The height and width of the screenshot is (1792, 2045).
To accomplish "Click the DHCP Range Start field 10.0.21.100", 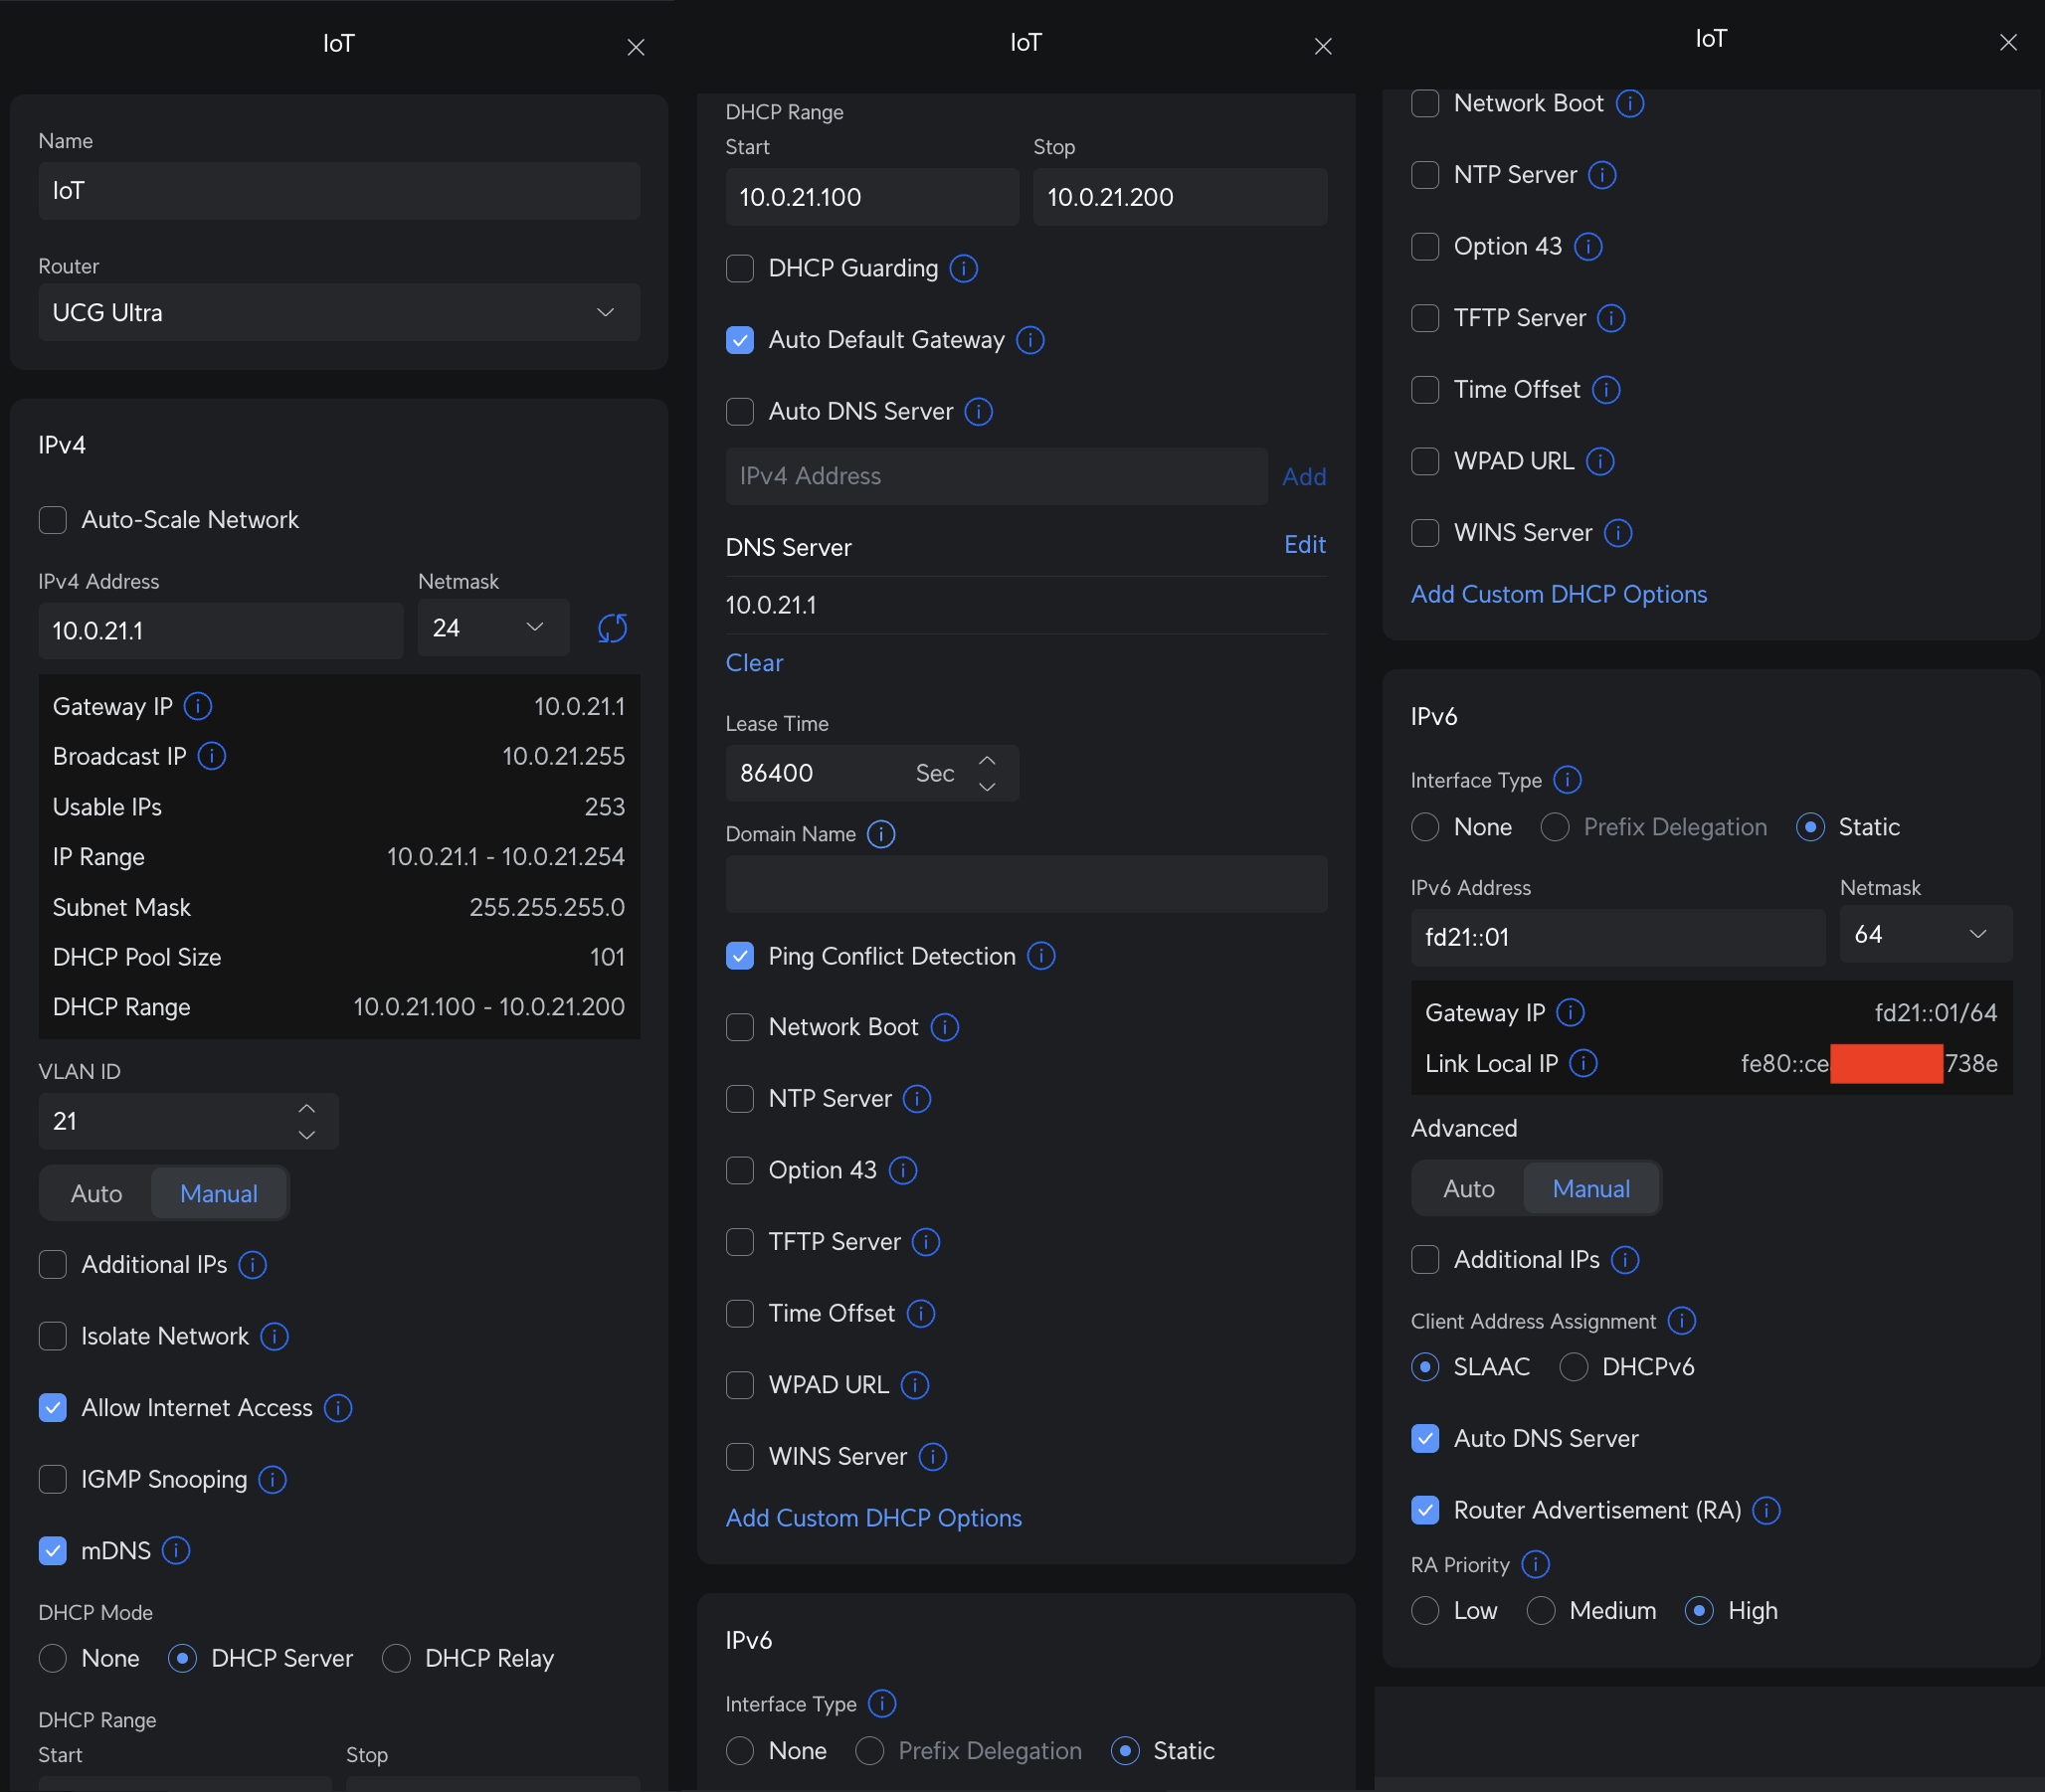I will 871,198.
